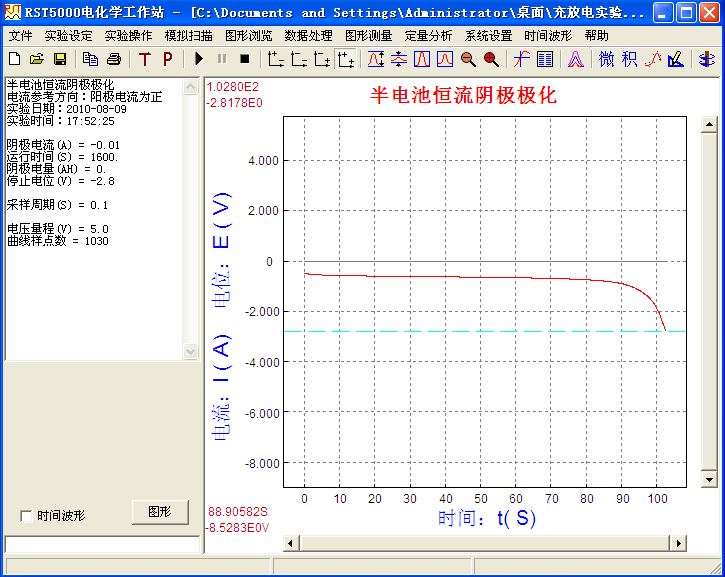The height and width of the screenshot is (577, 725).
Task: Stop the experiment with the black square
Action: 244,59
